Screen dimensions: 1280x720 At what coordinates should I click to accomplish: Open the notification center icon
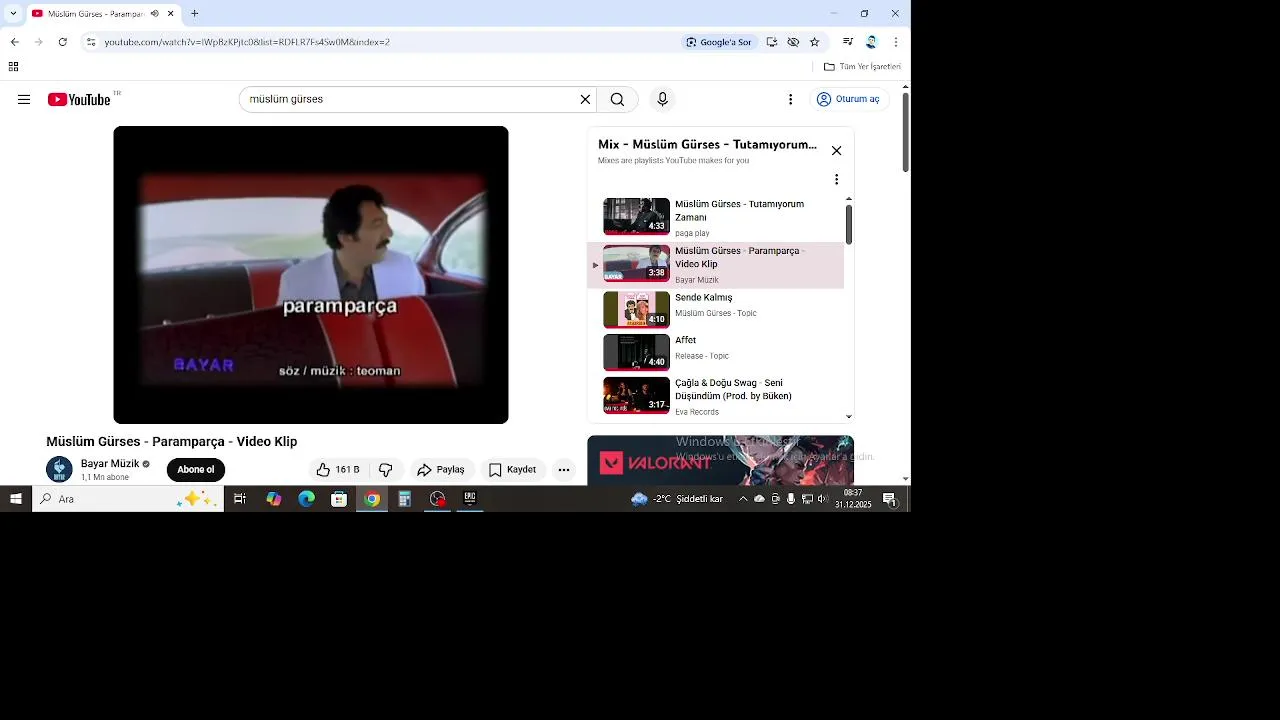tap(889, 499)
